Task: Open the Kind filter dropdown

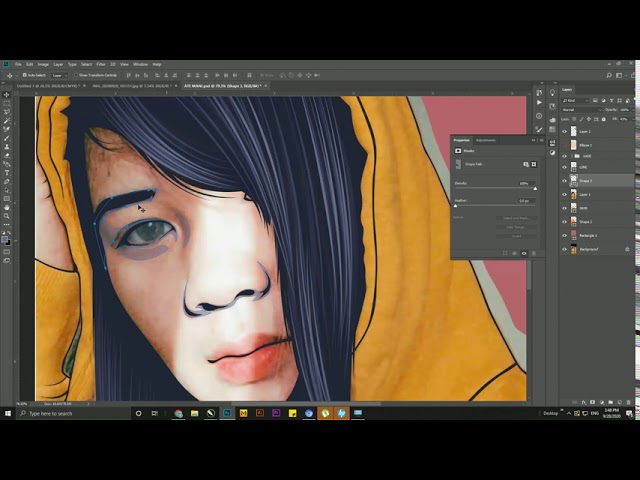Action: pos(576,100)
